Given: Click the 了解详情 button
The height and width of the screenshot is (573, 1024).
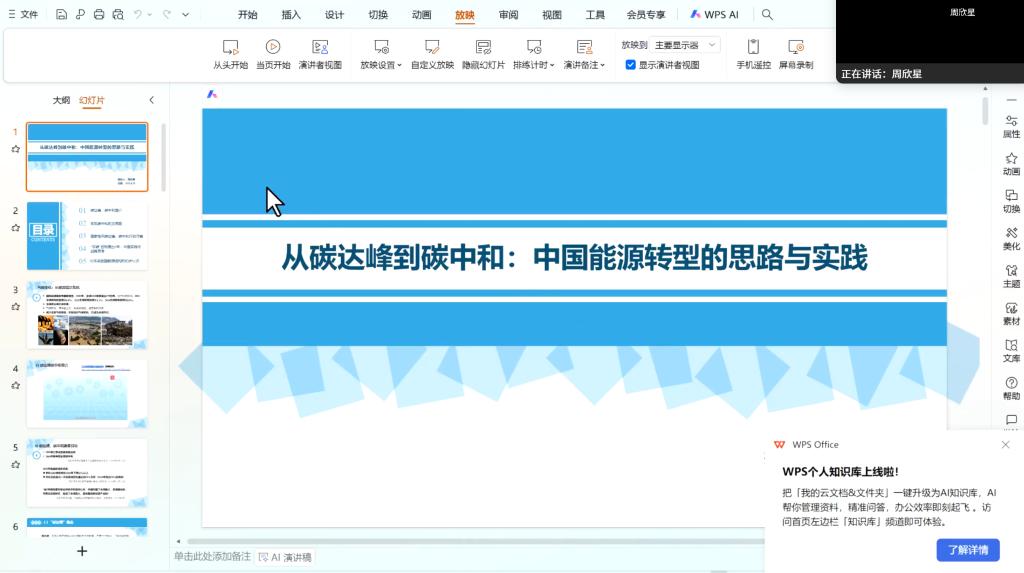Looking at the screenshot, I should pyautogui.click(x=967, y=549).
